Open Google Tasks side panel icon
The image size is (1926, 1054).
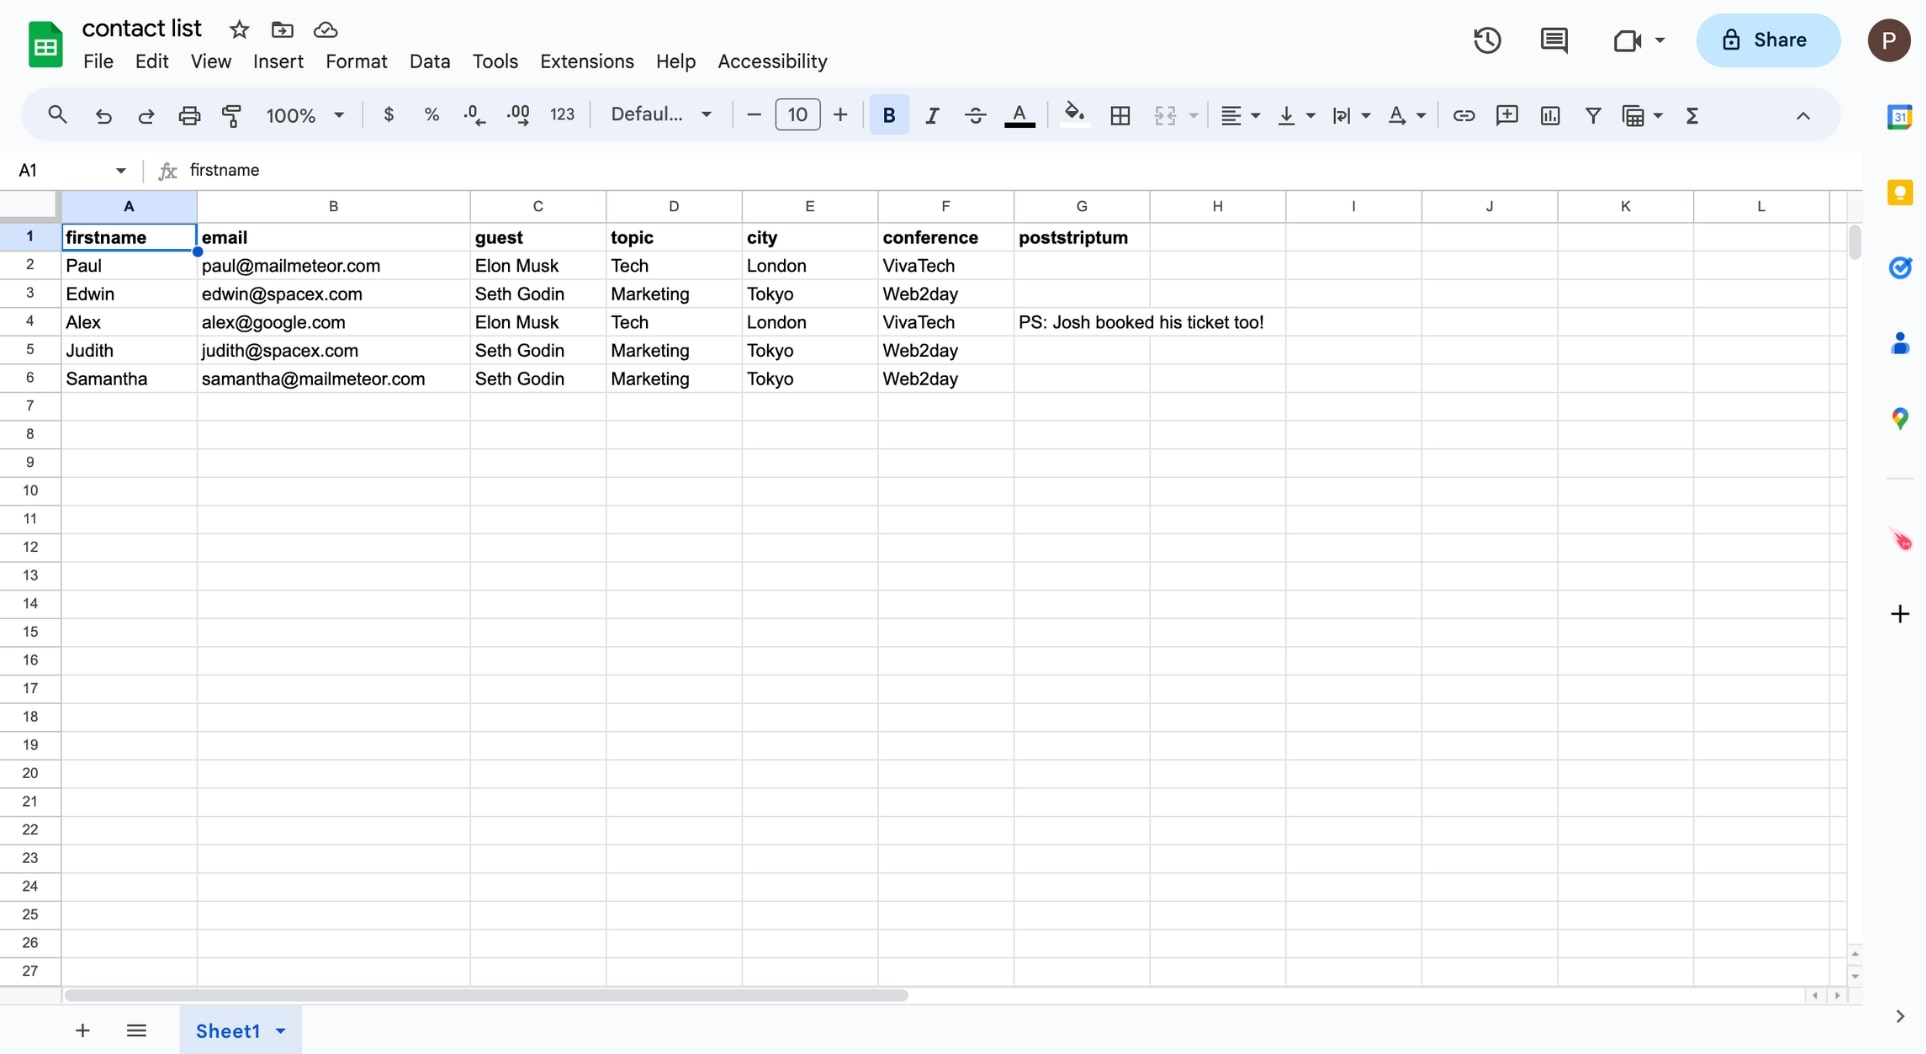coord(1899,267)
